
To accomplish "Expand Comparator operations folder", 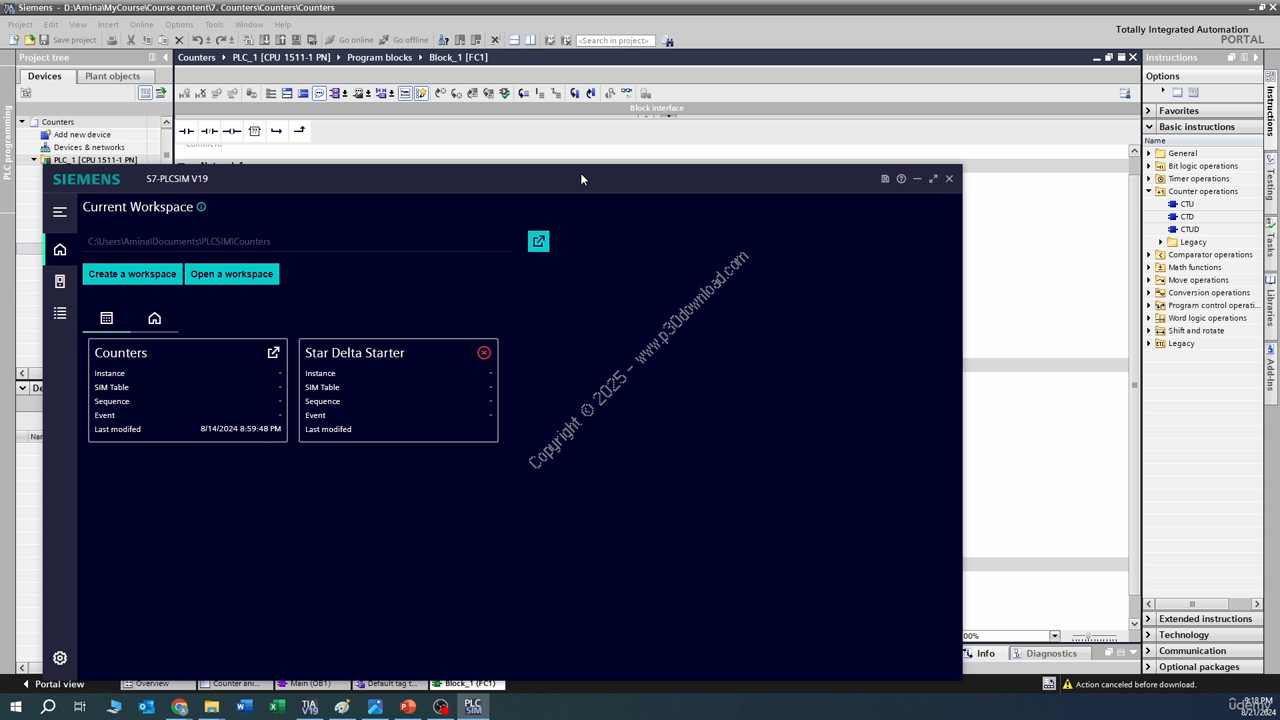I will pyautogui.click(x=1149, y=255).
